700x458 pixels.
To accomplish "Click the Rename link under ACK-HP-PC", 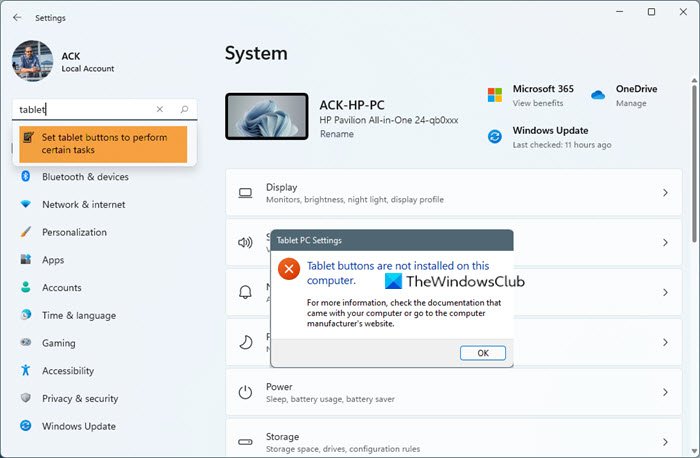I will click(337, 134).
